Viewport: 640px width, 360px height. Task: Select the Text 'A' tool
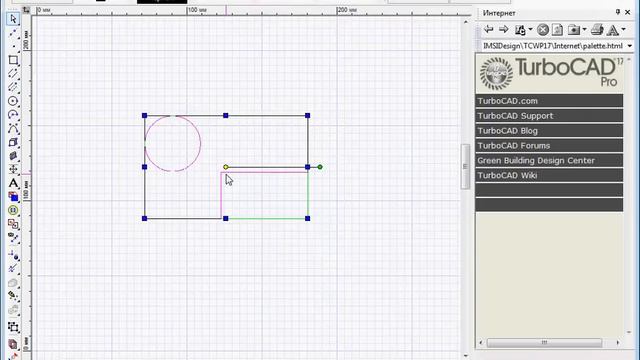click(13, 183)
